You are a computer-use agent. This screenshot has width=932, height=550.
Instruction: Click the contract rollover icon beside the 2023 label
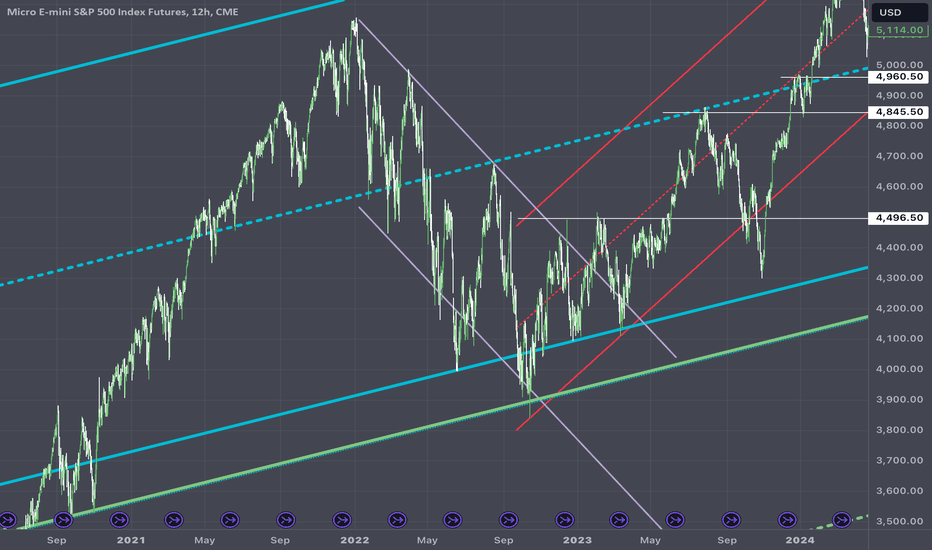564,520
